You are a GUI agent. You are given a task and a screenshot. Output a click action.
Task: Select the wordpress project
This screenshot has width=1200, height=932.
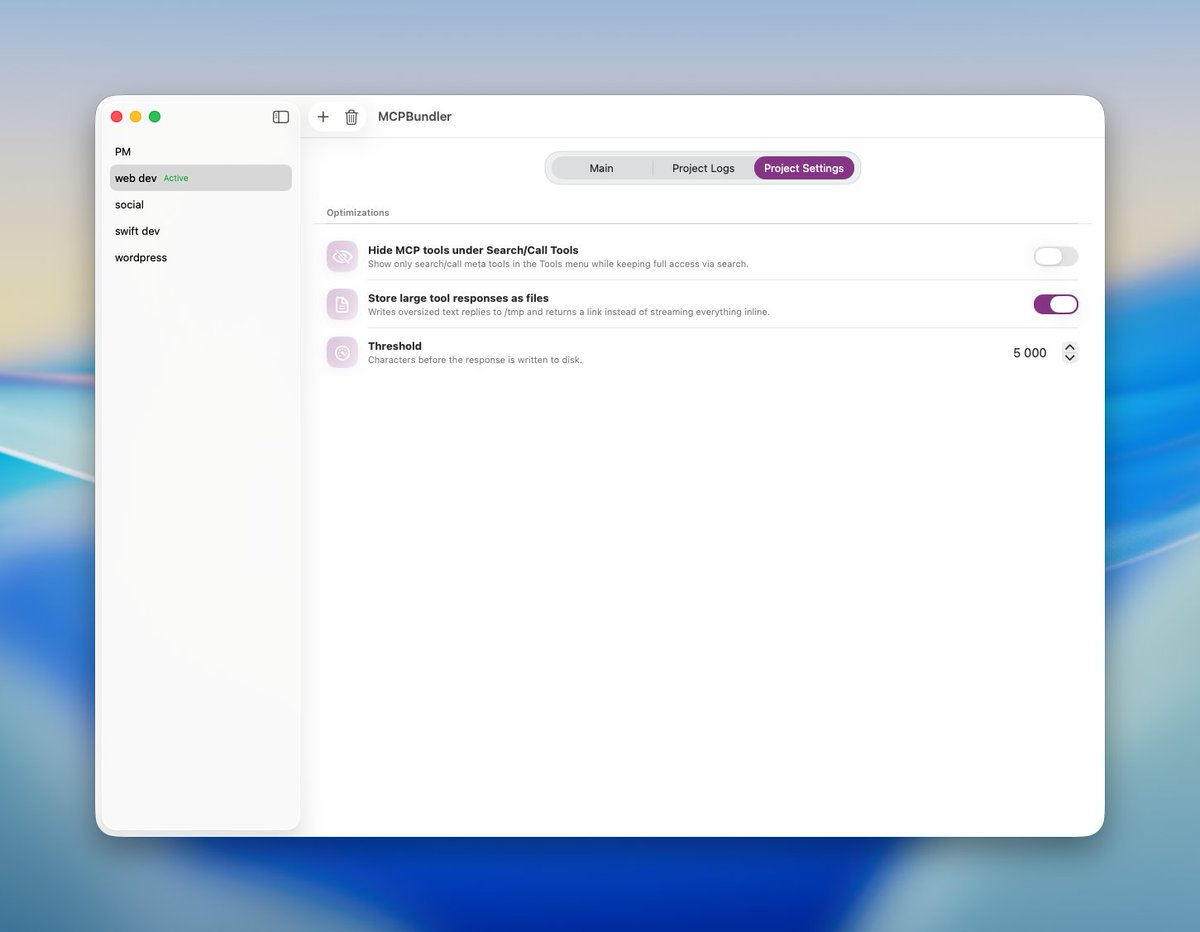(x=140, y=257)
